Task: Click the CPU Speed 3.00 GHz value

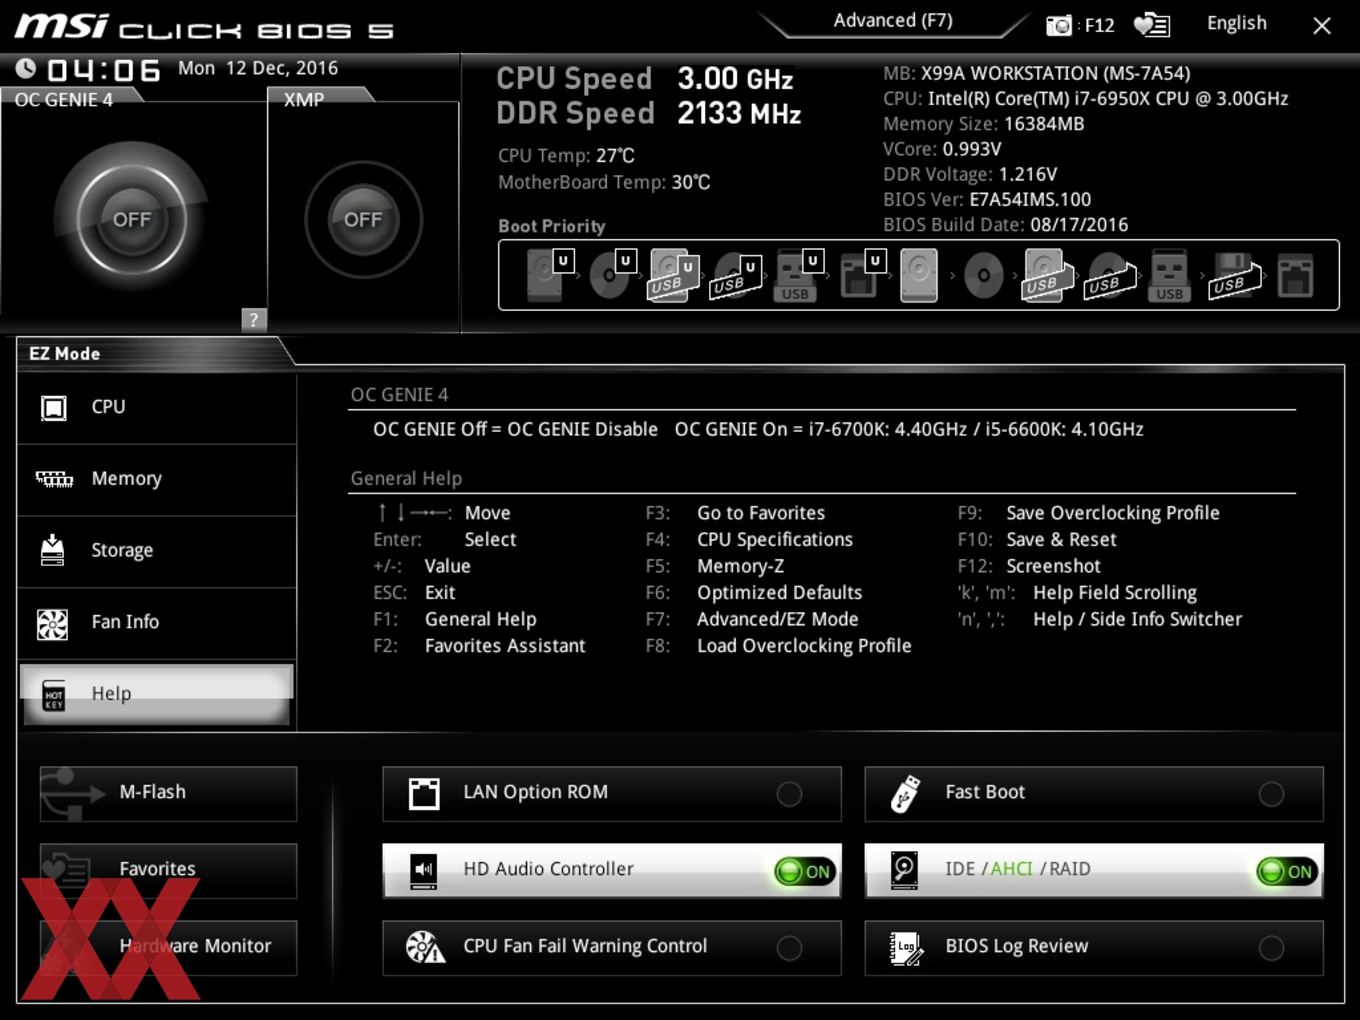Action: pos(735,78)
